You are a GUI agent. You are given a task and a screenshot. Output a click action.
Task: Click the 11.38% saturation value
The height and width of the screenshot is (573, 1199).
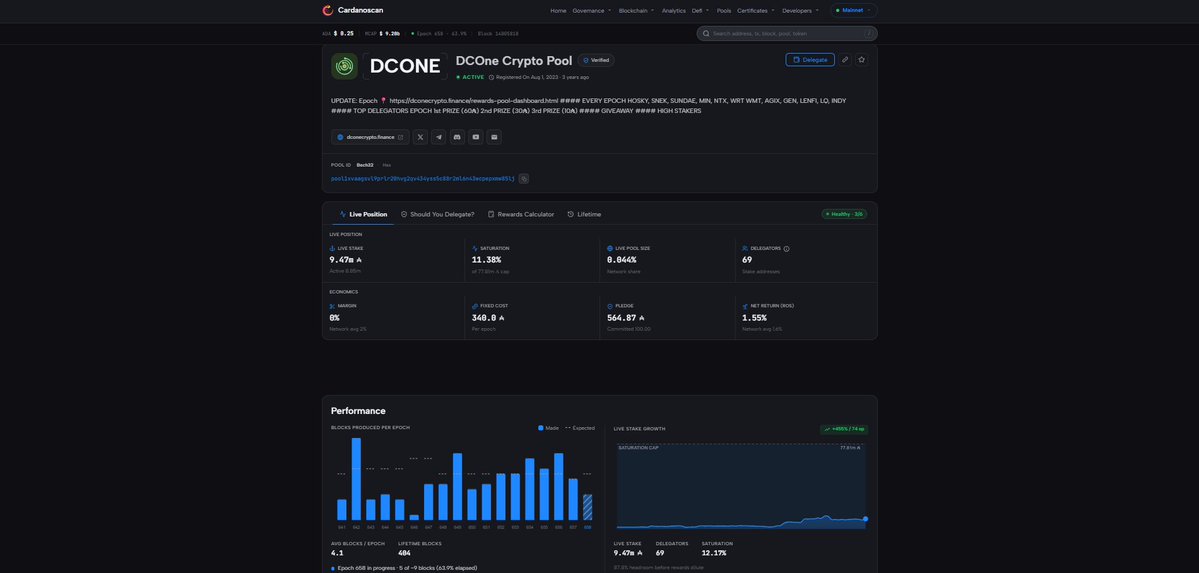coord(485,260)
